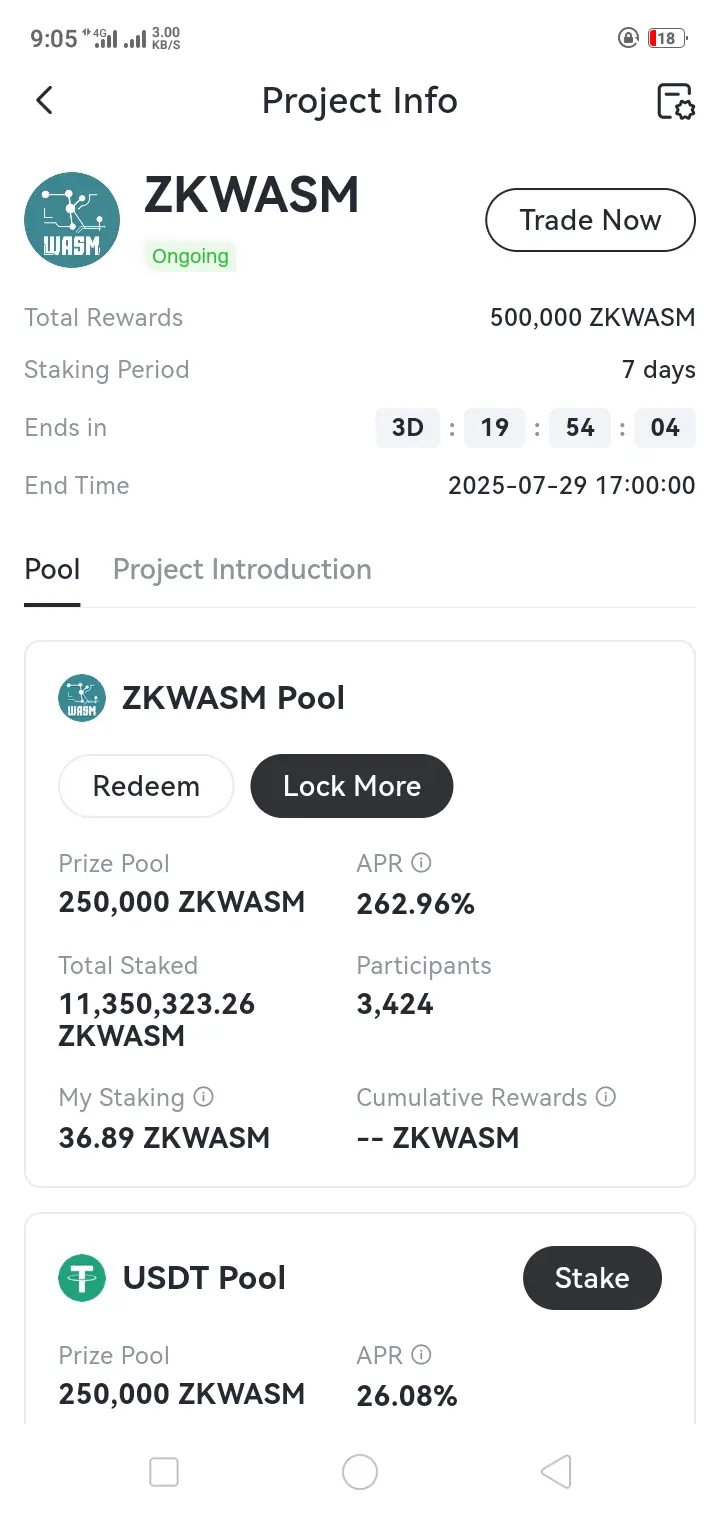Tap the ZKWASM Pool small logo icon
This screenshot has height=1520, width=720.
coord(82,698)
